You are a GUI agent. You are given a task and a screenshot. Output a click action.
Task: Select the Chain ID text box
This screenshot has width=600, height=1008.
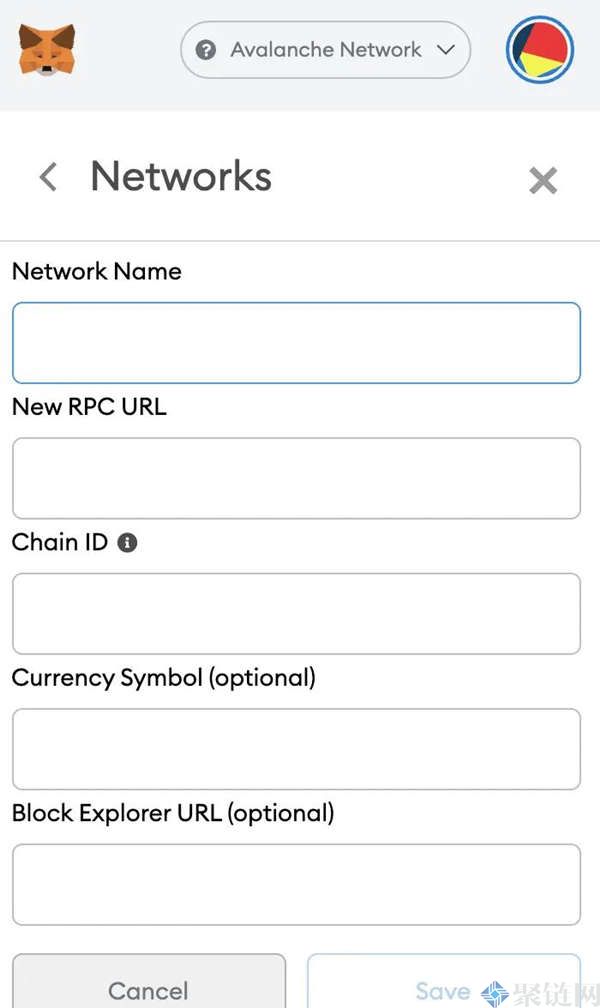point(296,613)
